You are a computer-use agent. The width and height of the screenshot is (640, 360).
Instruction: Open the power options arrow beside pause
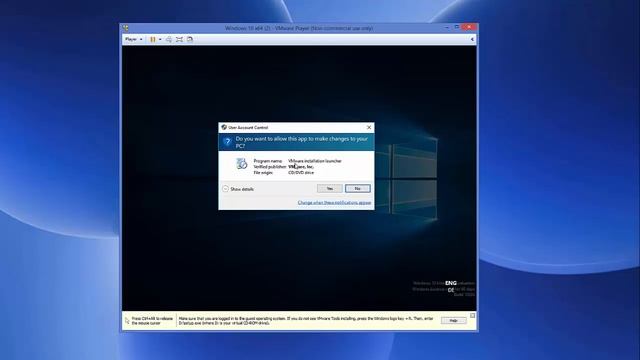[x=160, y=39]
